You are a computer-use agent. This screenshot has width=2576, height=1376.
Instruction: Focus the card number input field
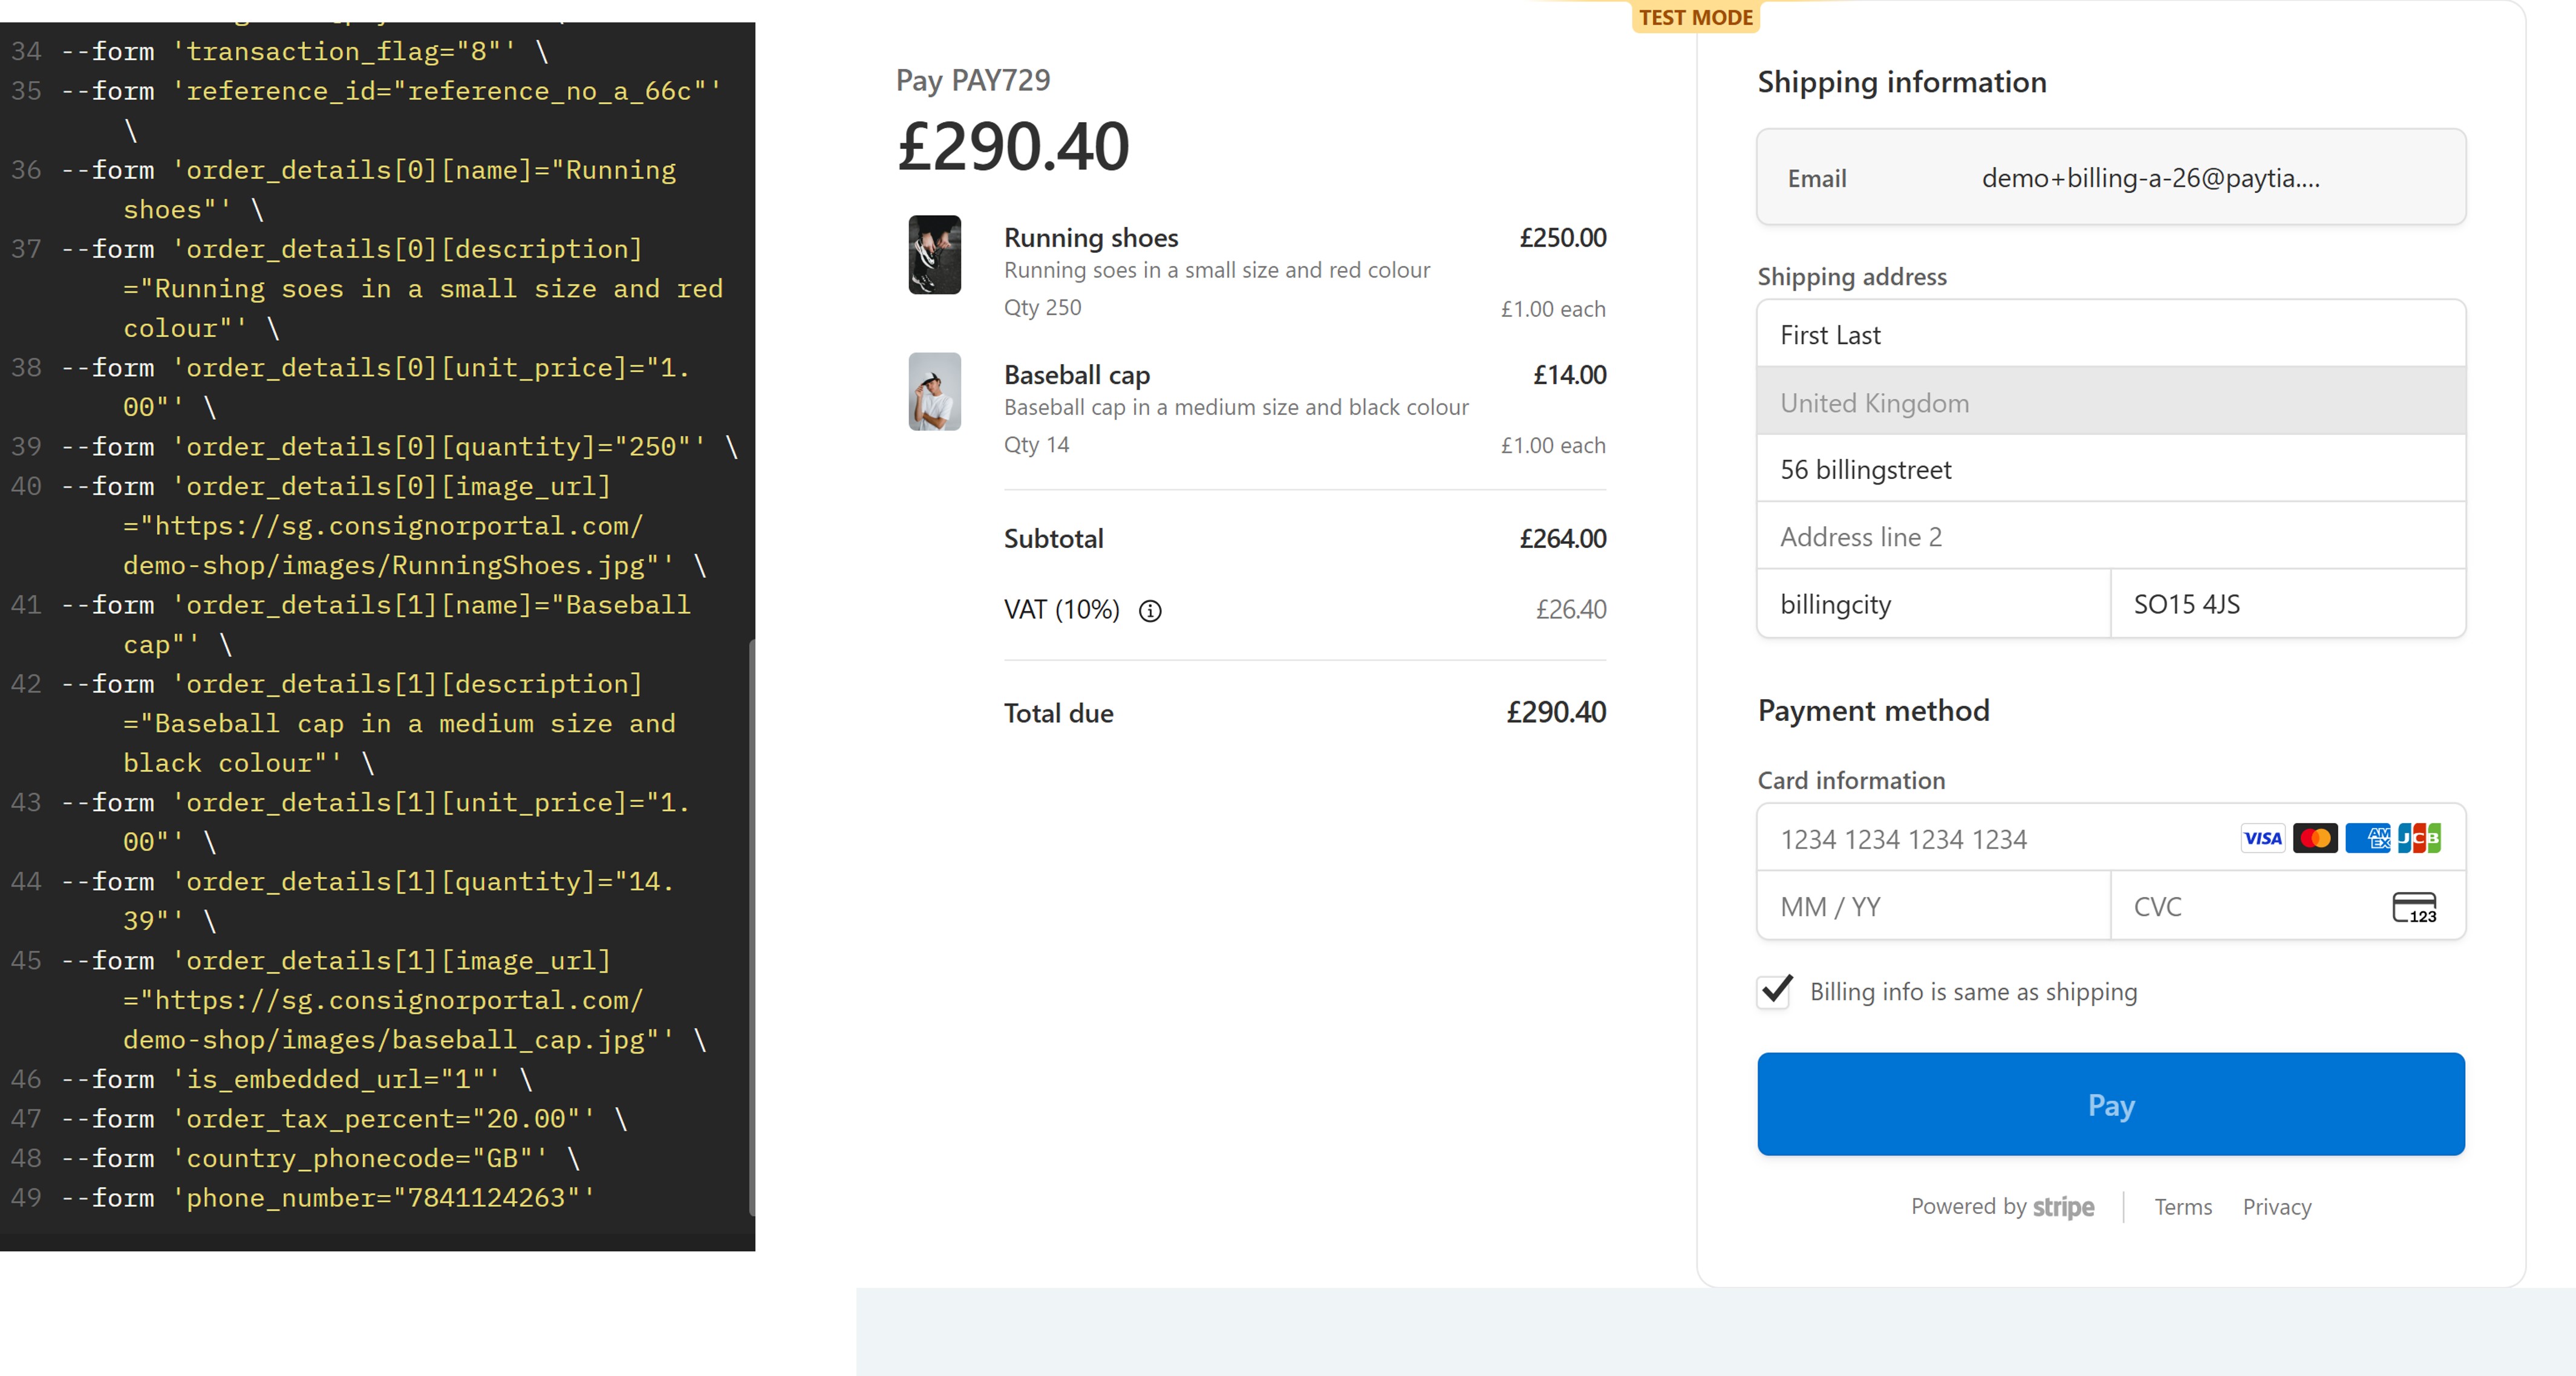point(1990,839)
